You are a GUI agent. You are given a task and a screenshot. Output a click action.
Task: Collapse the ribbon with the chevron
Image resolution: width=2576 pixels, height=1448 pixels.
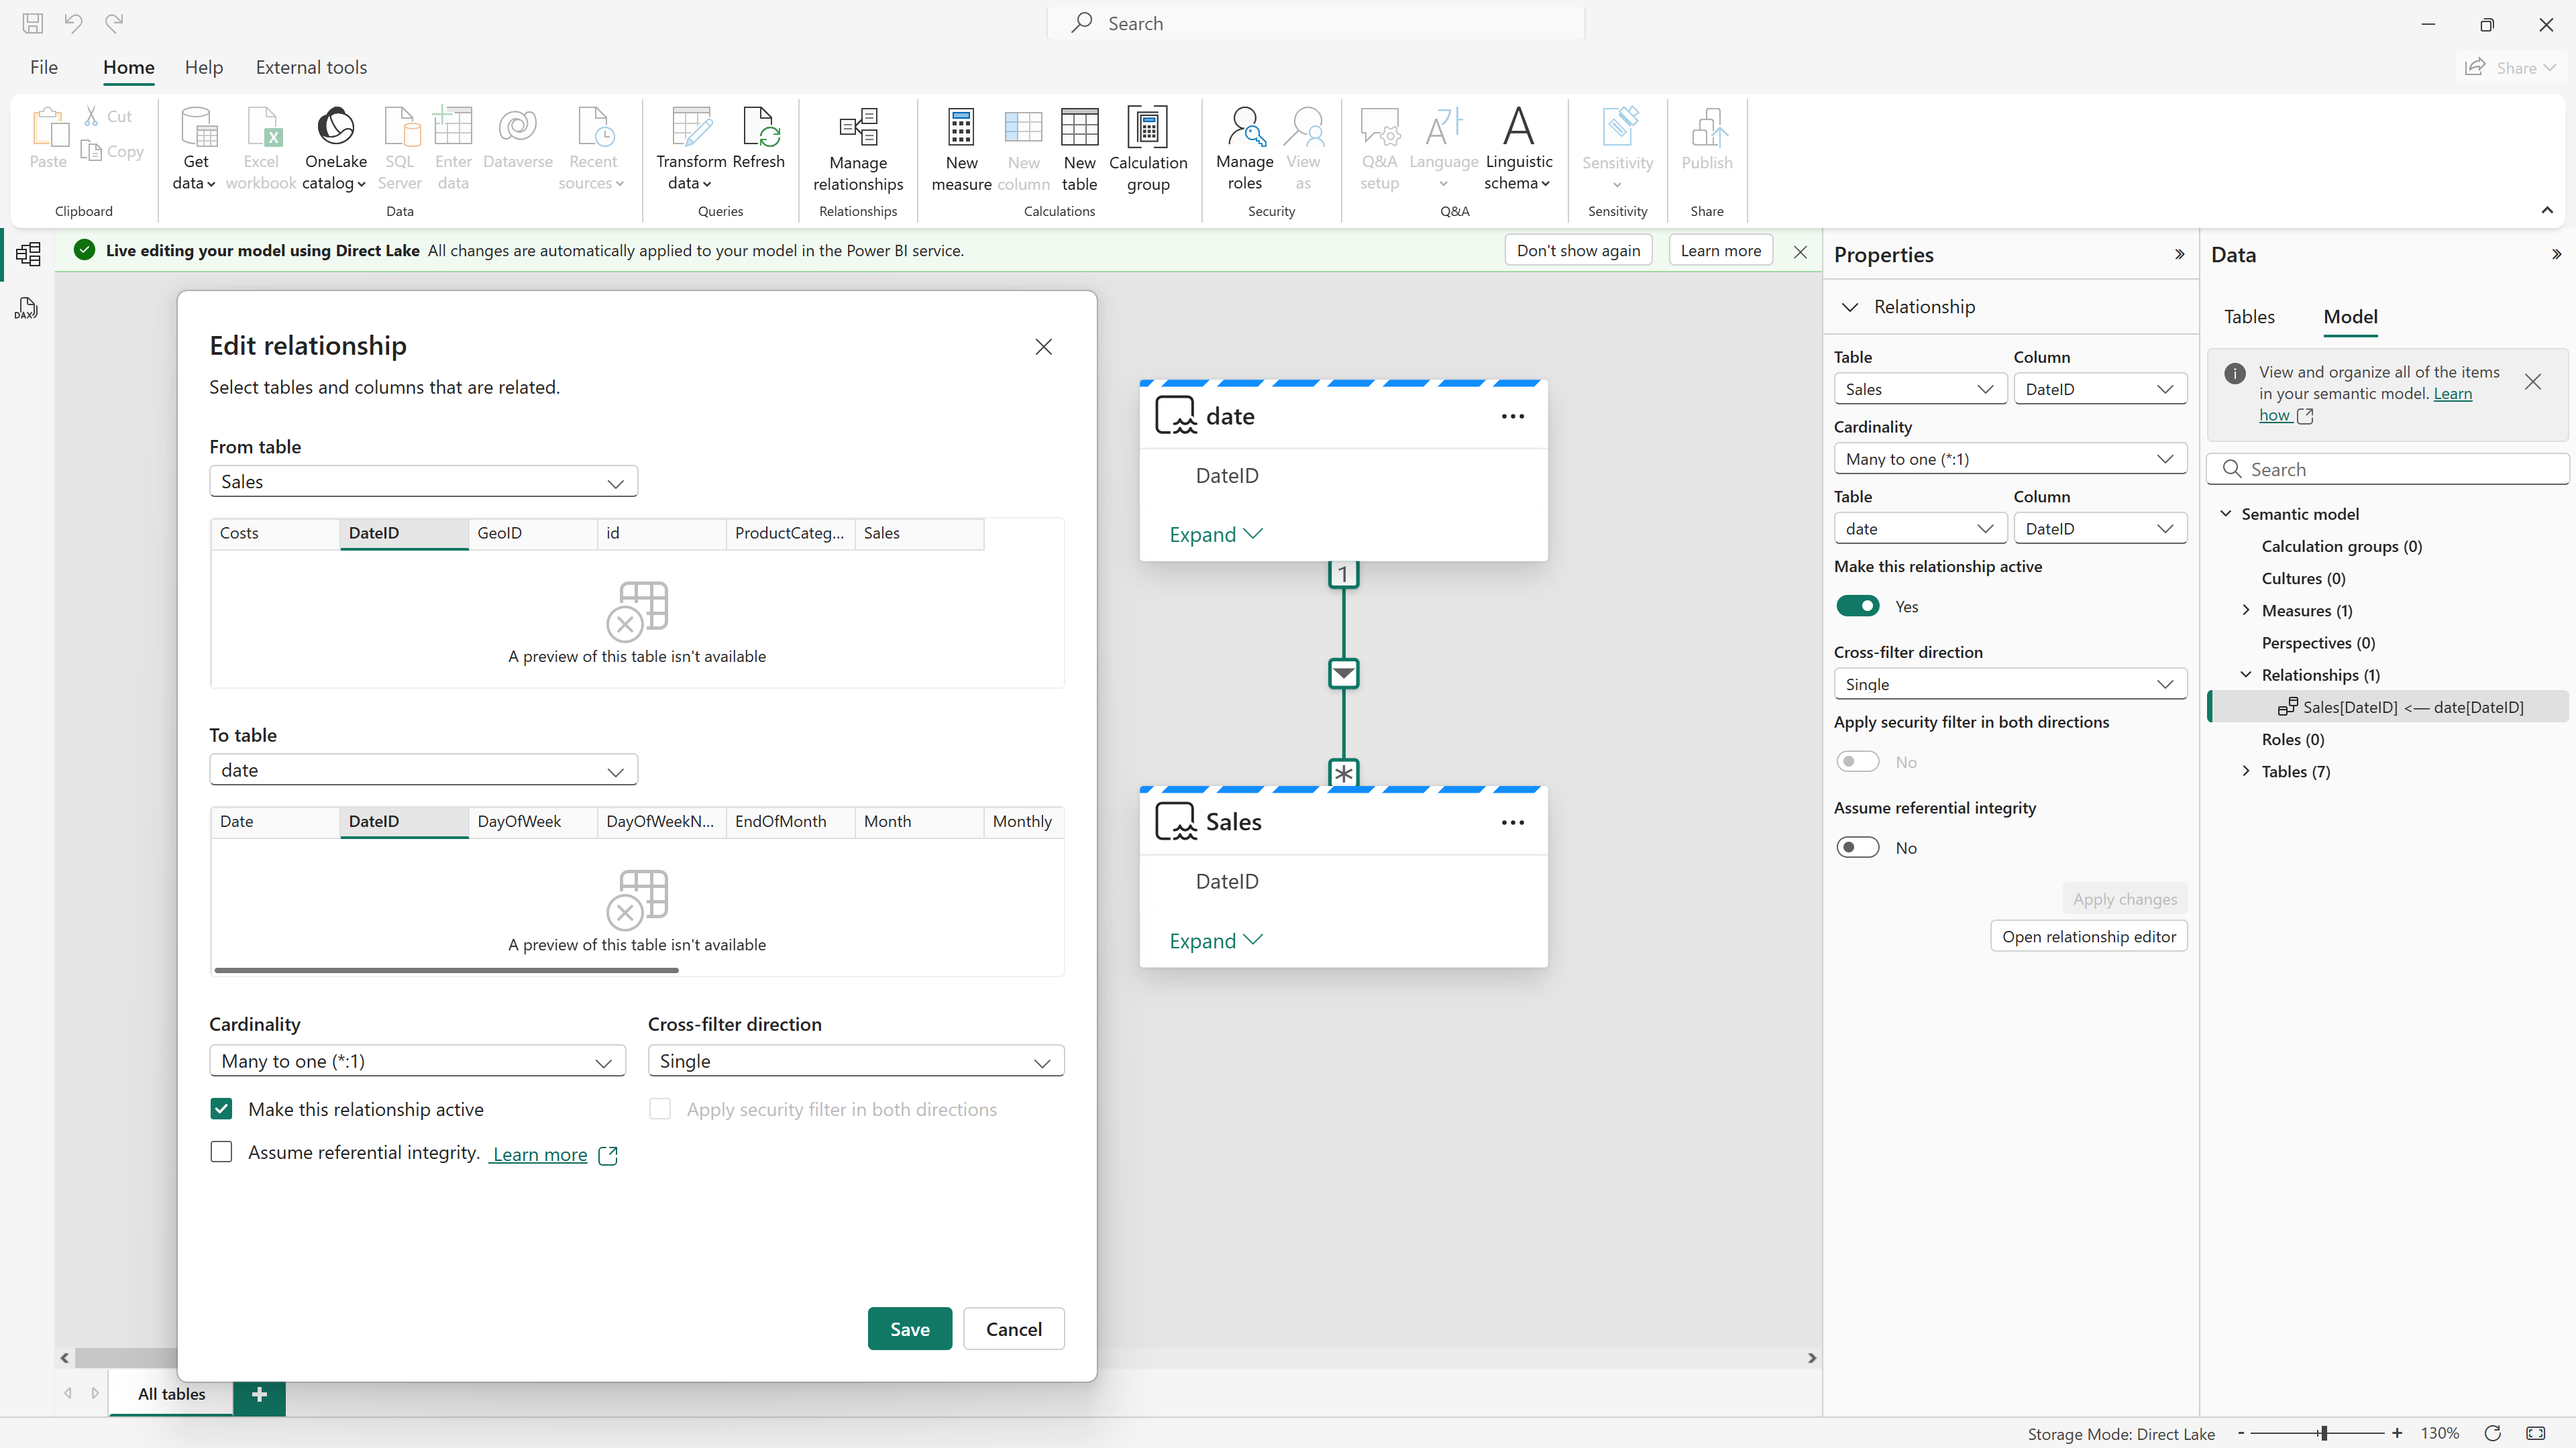(x=2547, y=210)
